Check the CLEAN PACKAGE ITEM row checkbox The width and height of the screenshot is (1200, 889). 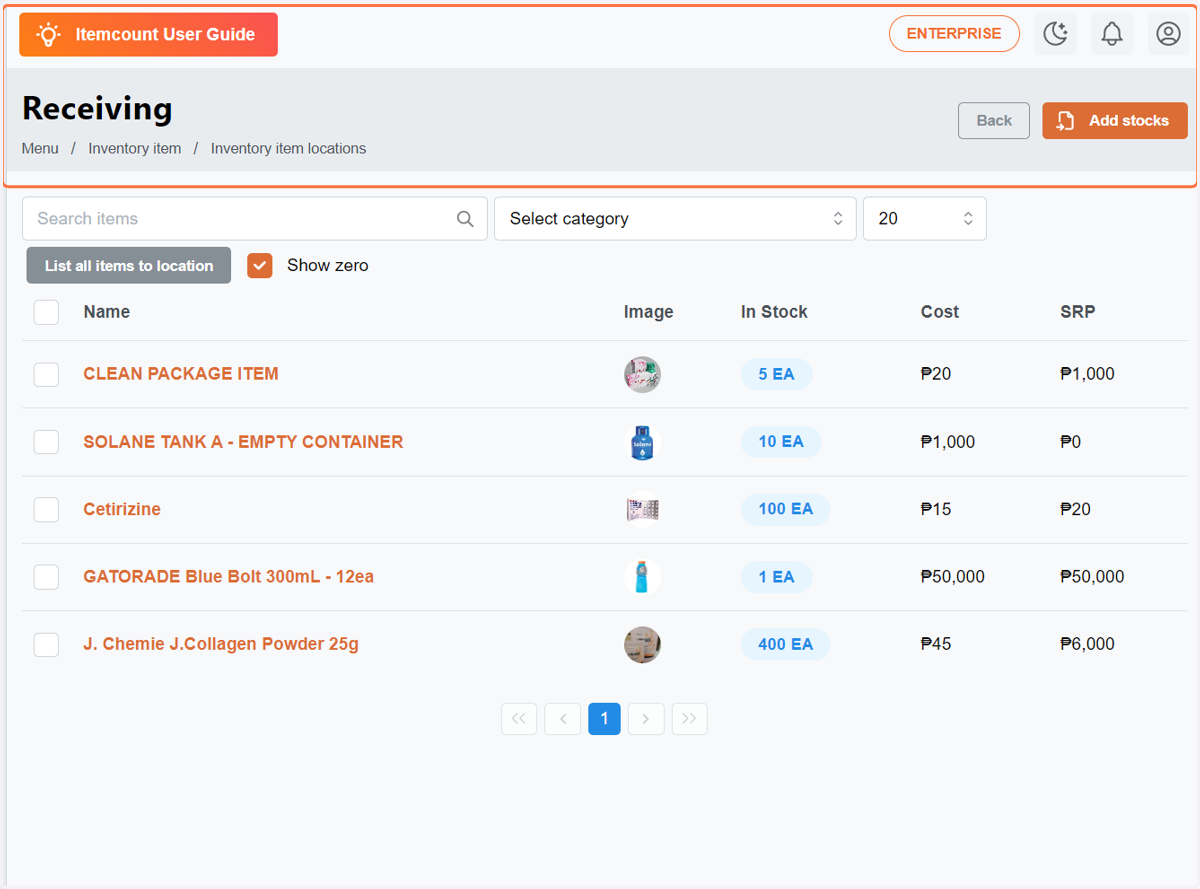(46, 374)
